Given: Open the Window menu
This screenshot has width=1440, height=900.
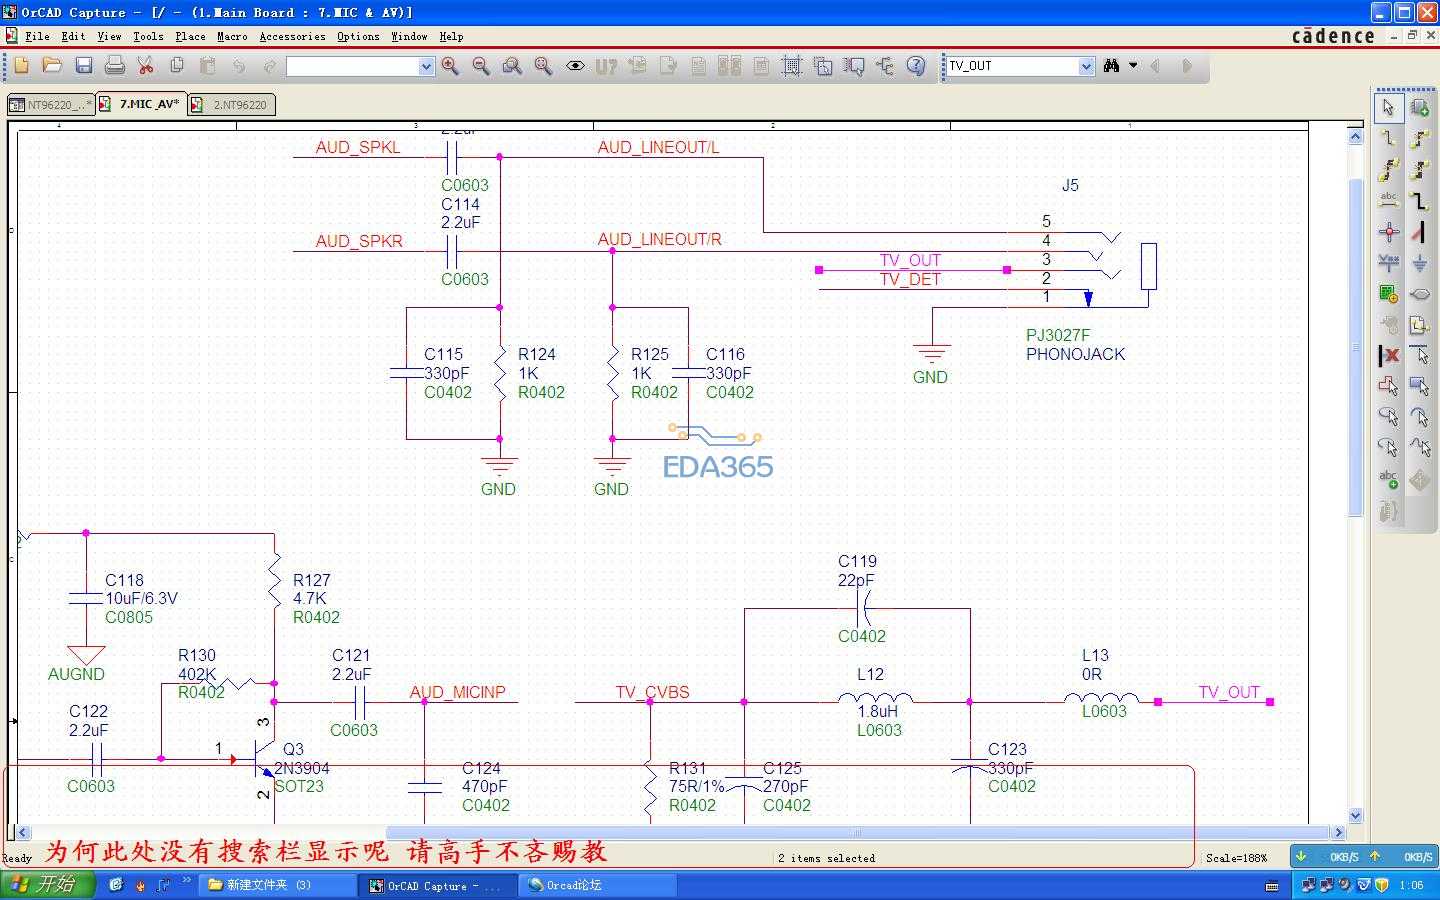Looking at the screenshot, I should [x=409, y=36].
